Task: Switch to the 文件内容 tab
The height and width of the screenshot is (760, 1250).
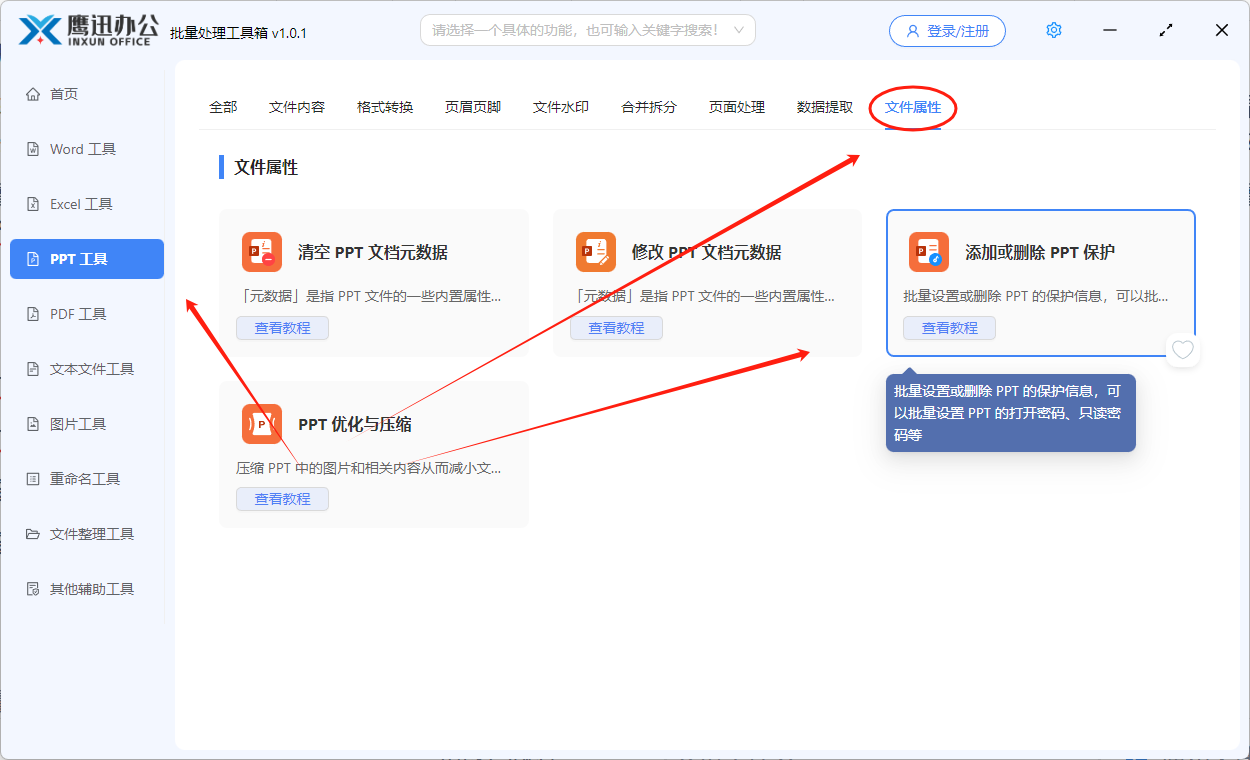Action: point(297,107)
